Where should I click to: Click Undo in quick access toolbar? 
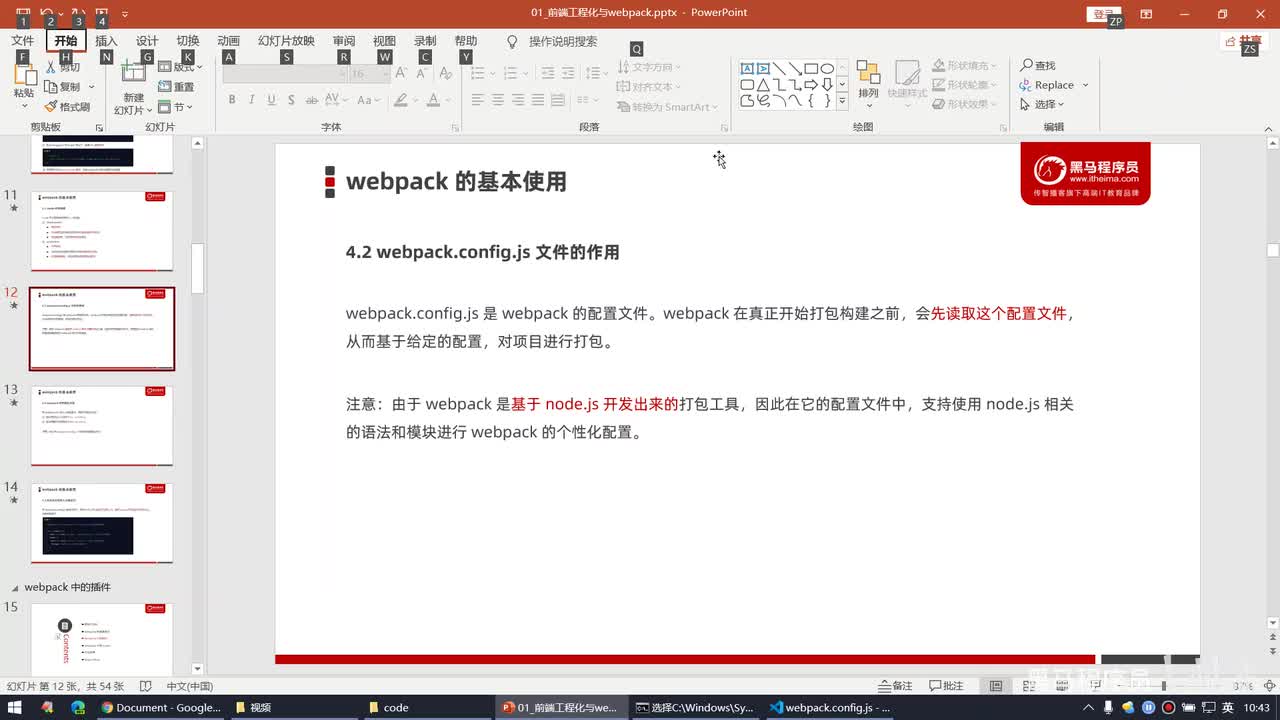pyautogui.click(x=46, y=13)
